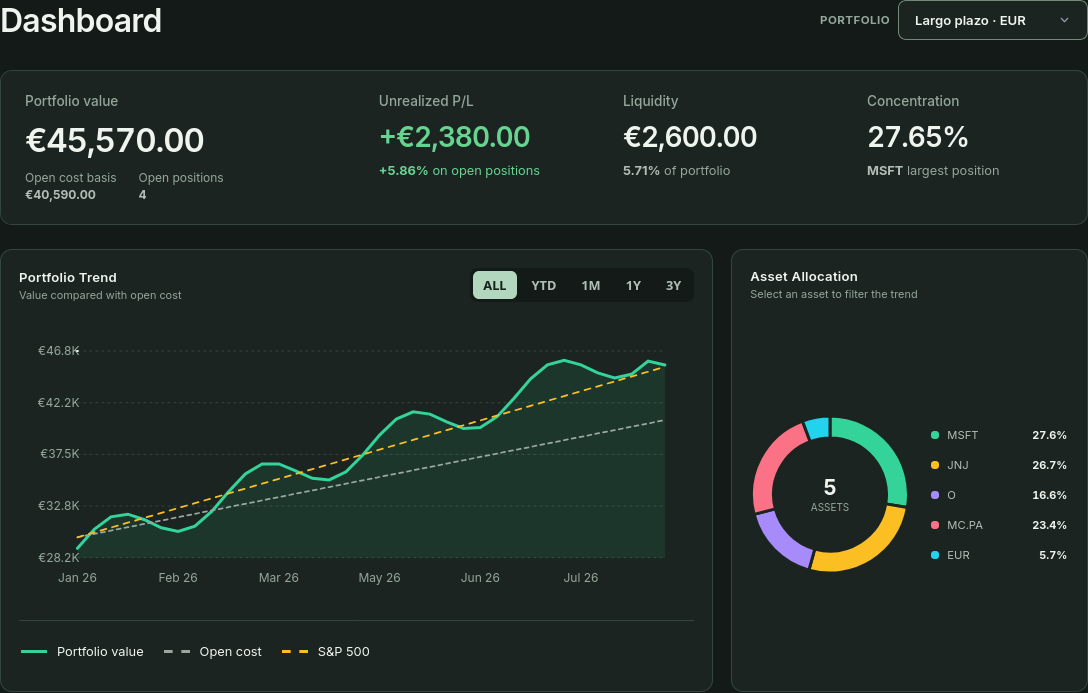
Task: Click the cyan EUR donut segment
Action: coord(818,428)
